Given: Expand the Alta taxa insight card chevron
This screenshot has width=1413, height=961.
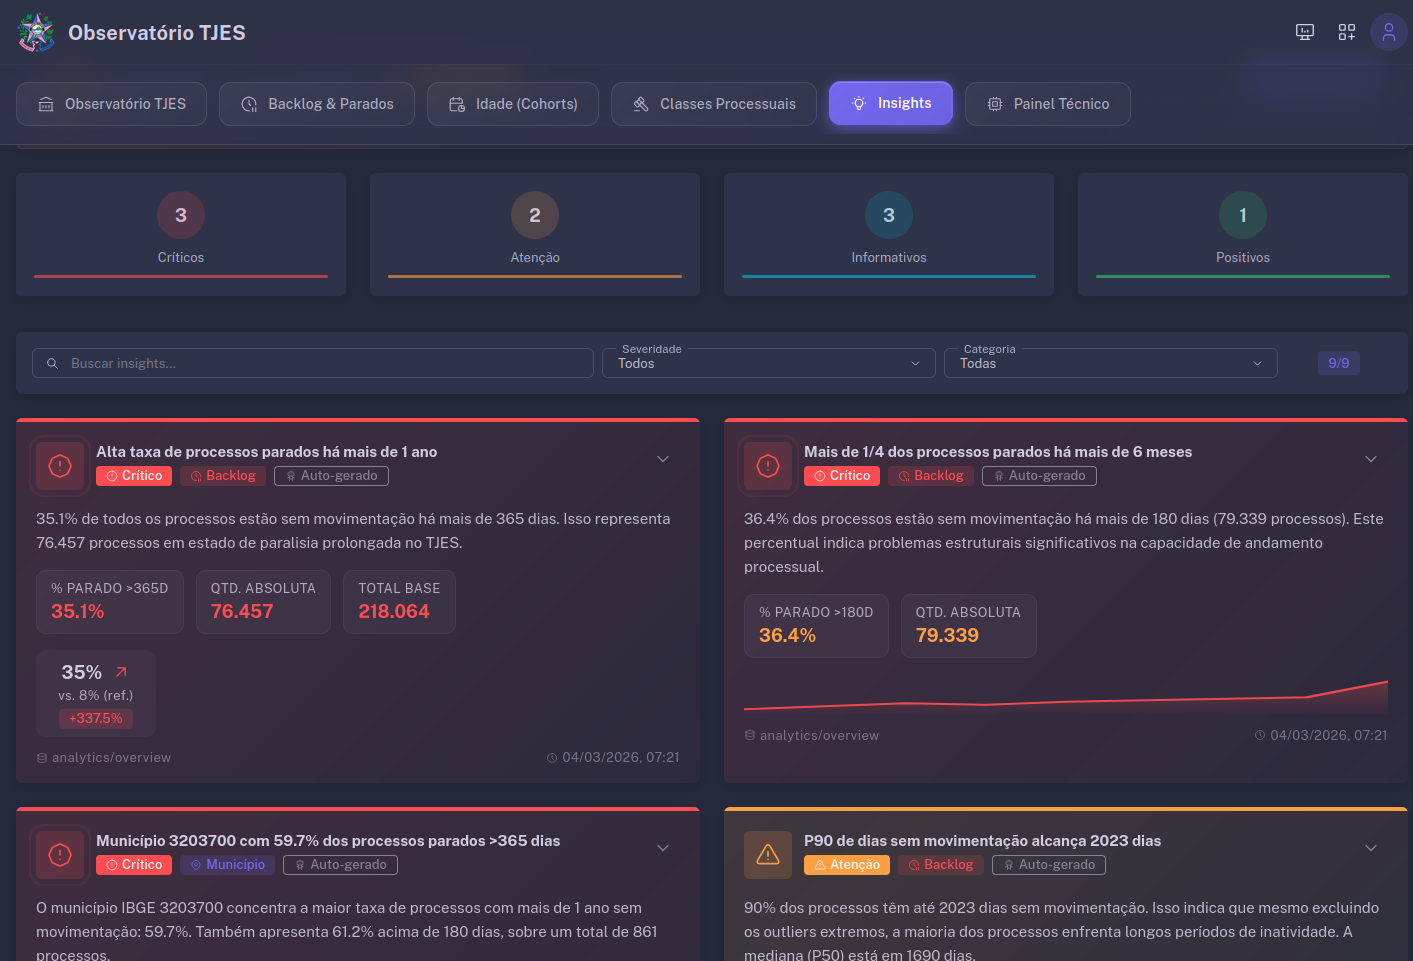Looking at the screenshot, I should [662, 458].
